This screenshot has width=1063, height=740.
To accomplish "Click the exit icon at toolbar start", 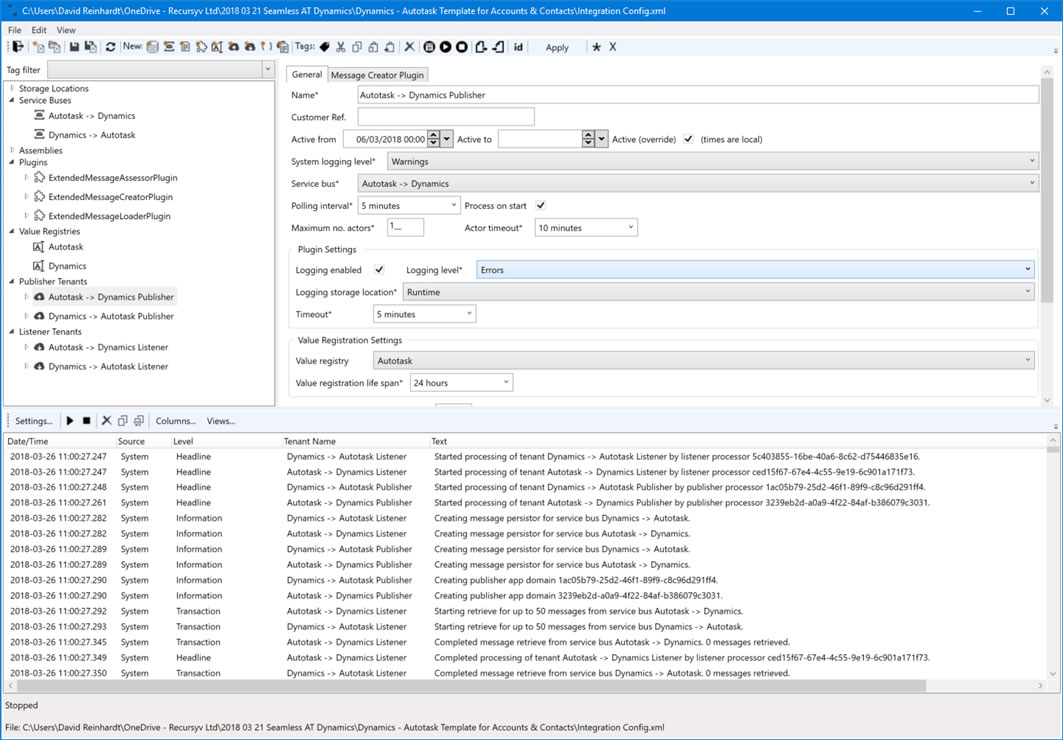I will point(18,47).
